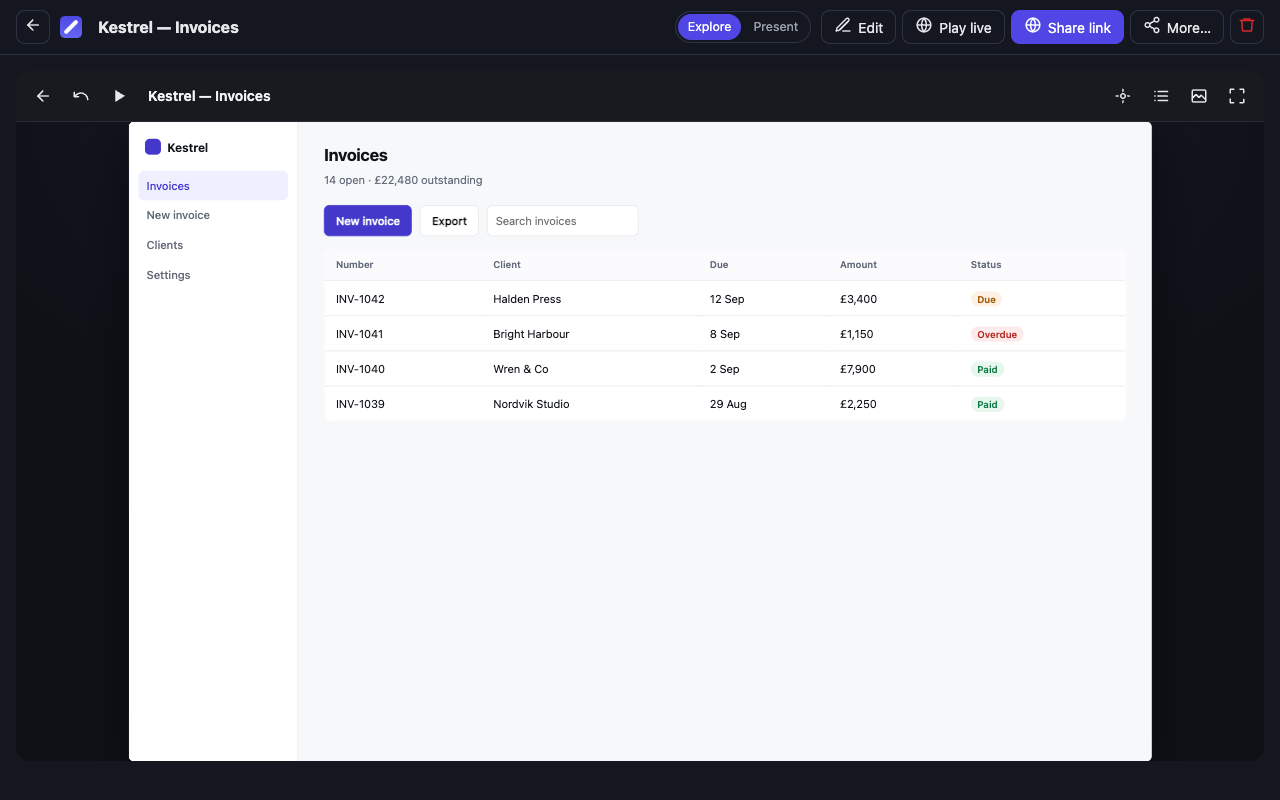Open New invoice in the sidebar

coord(213,215)
